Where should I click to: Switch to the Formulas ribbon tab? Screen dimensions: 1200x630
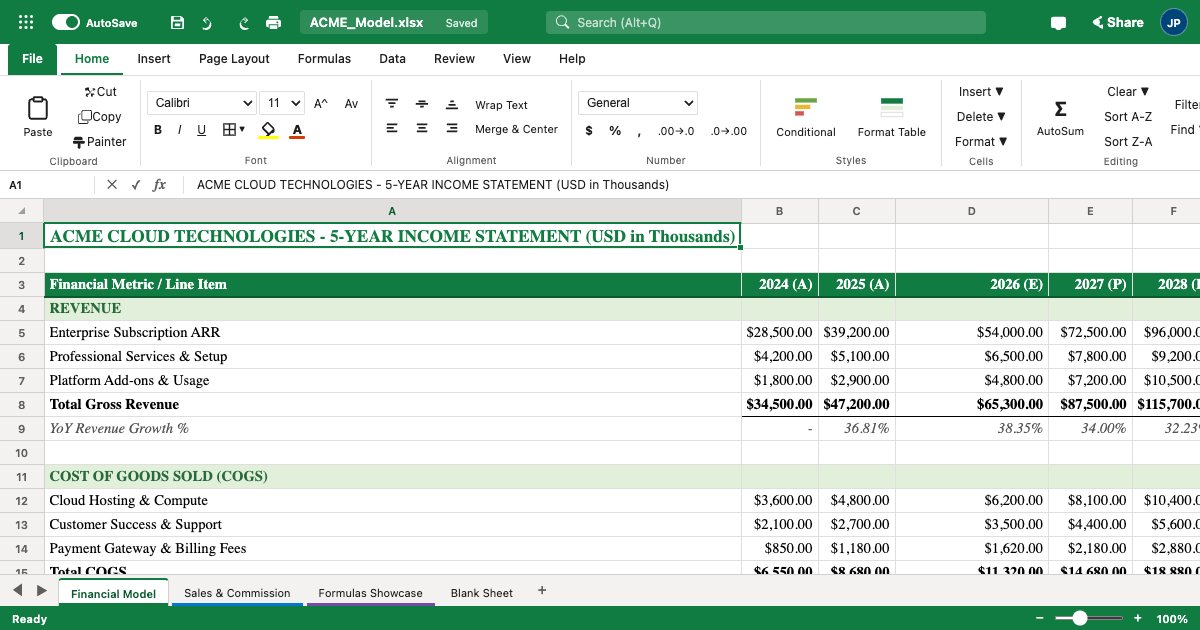324,59
